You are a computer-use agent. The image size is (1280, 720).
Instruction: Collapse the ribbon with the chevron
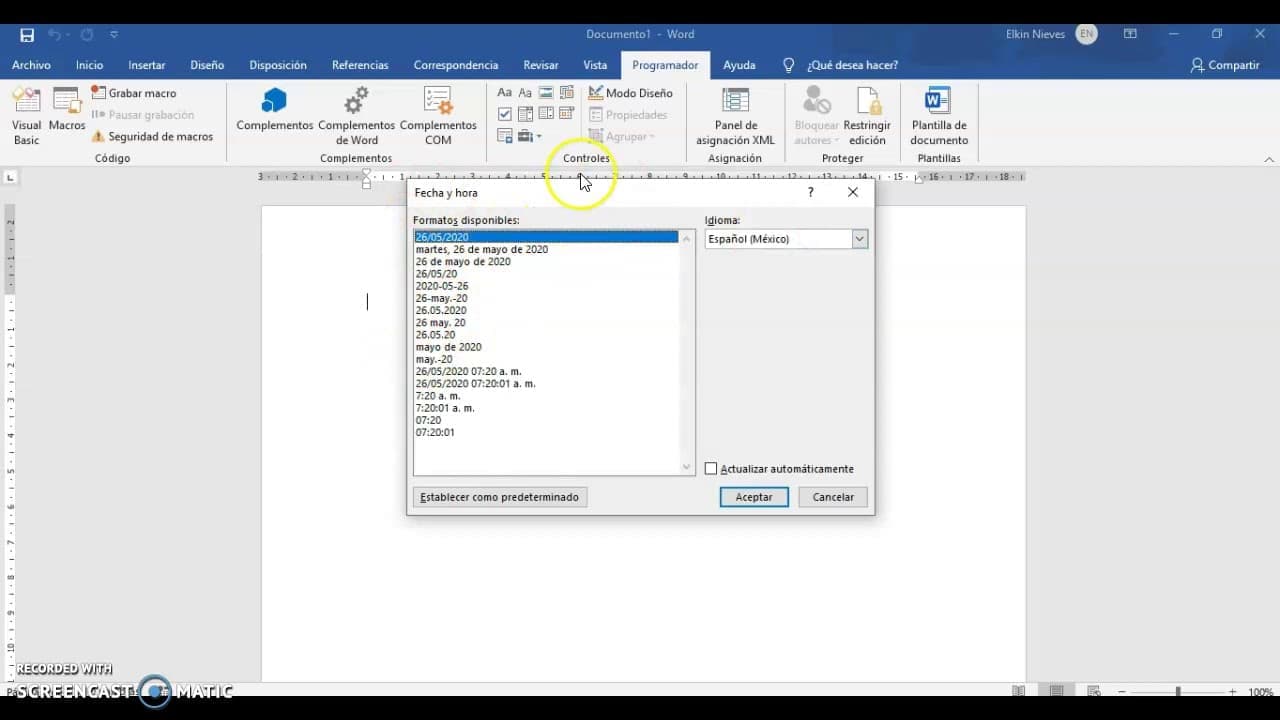(x=1269, y=160)
